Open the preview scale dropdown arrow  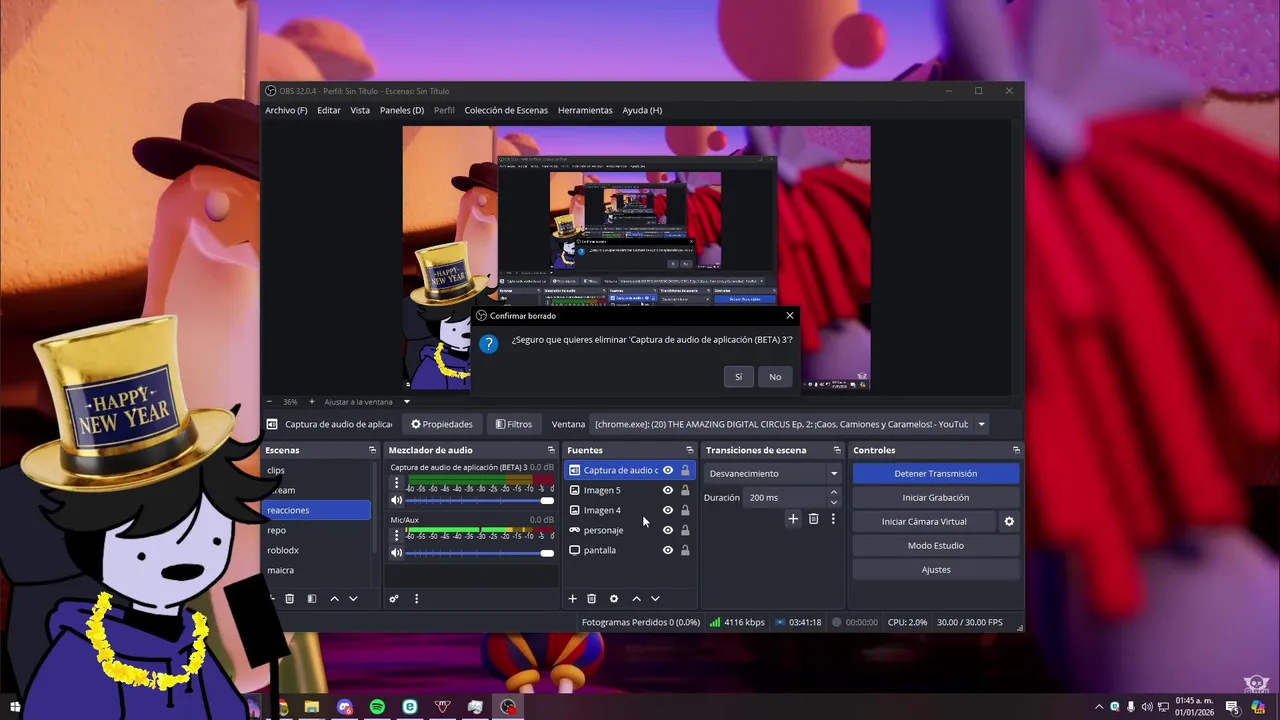pyautogui.click(x=407, y=402)
